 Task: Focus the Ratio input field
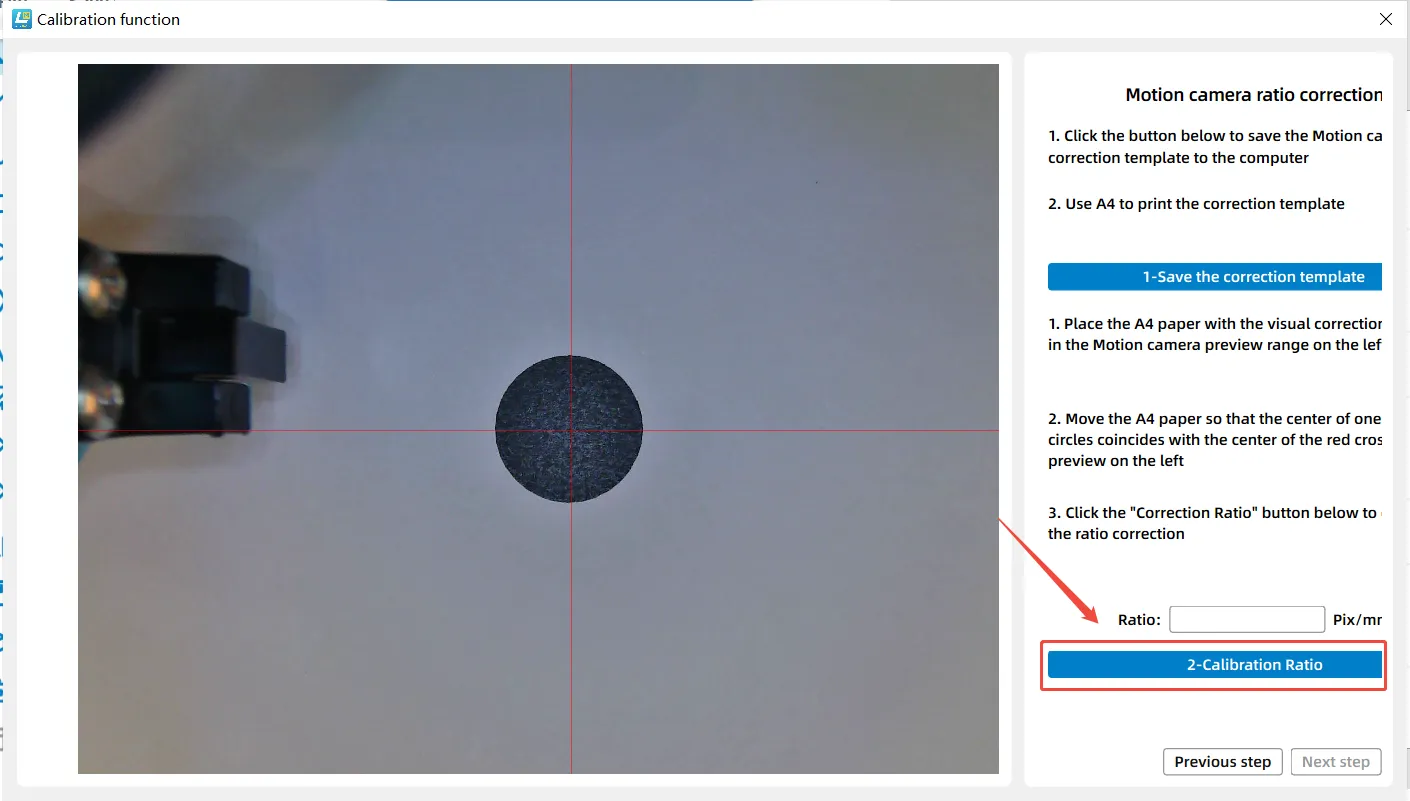coord(1246,620)
